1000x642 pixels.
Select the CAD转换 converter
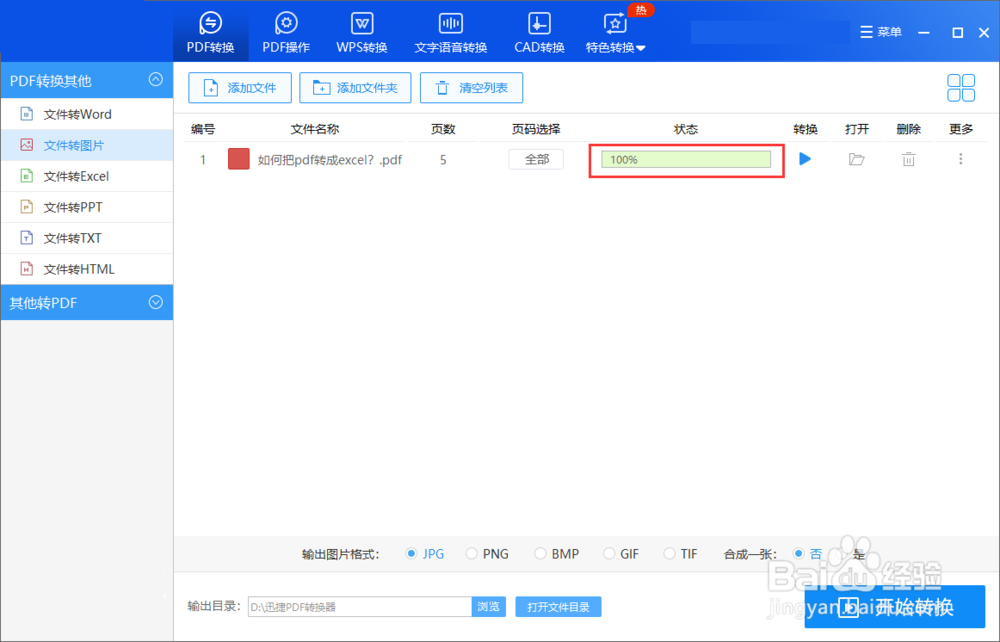click(538, 31)
